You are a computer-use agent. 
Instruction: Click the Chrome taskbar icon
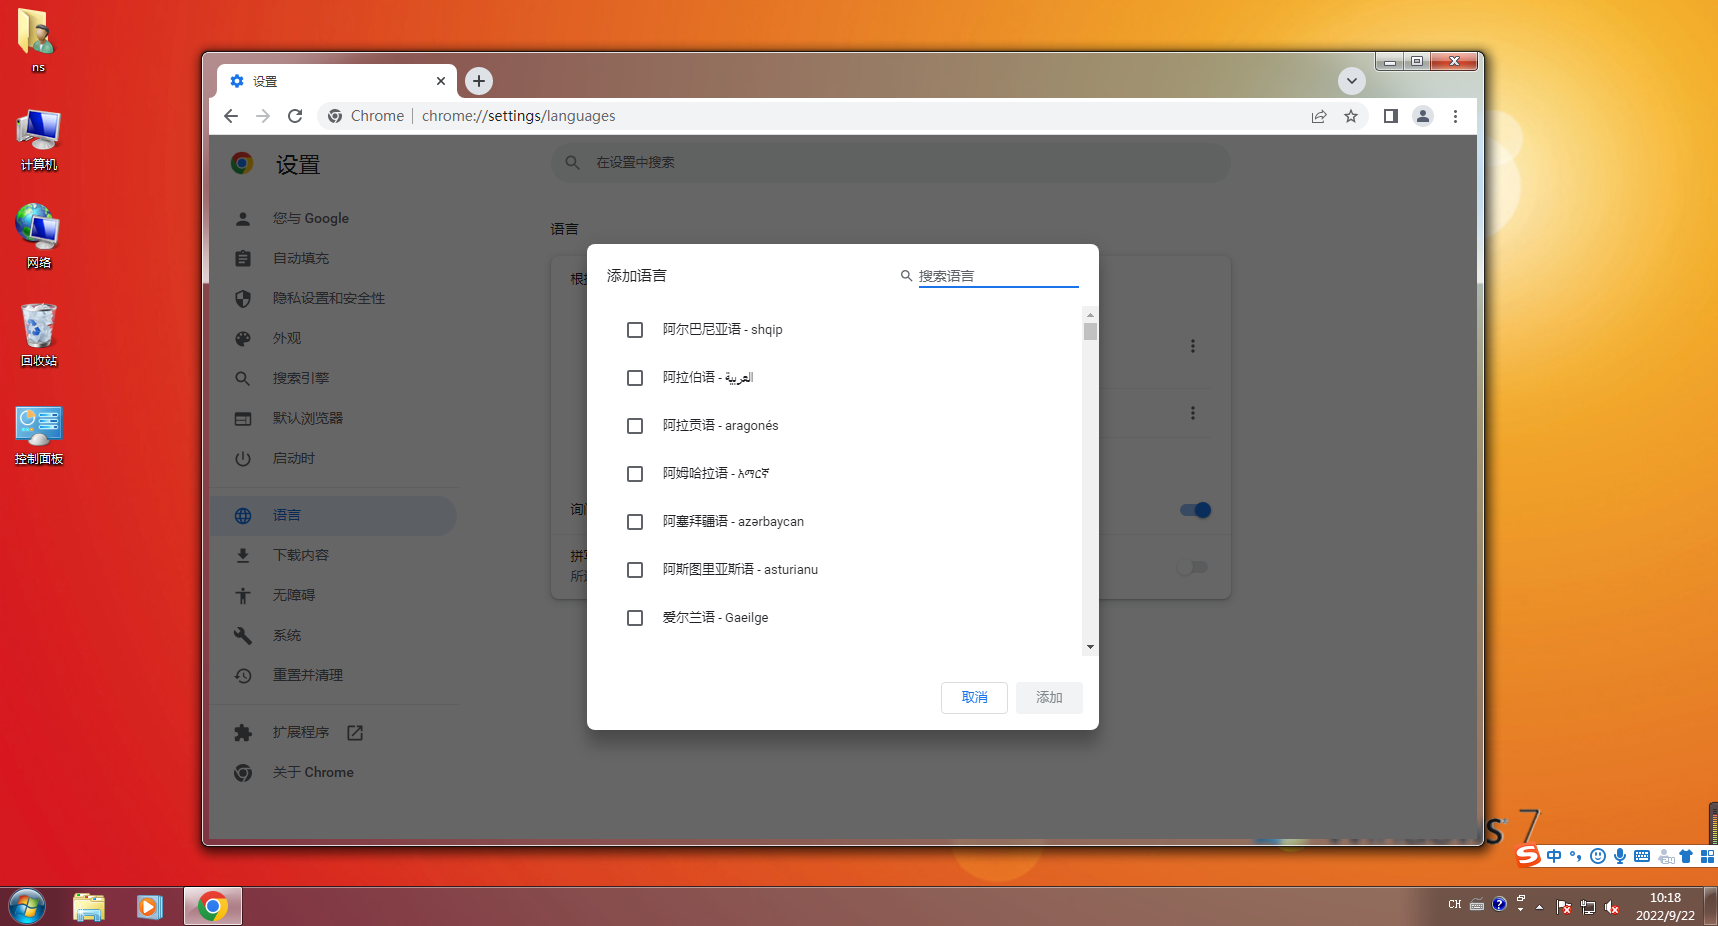[212, 907]
